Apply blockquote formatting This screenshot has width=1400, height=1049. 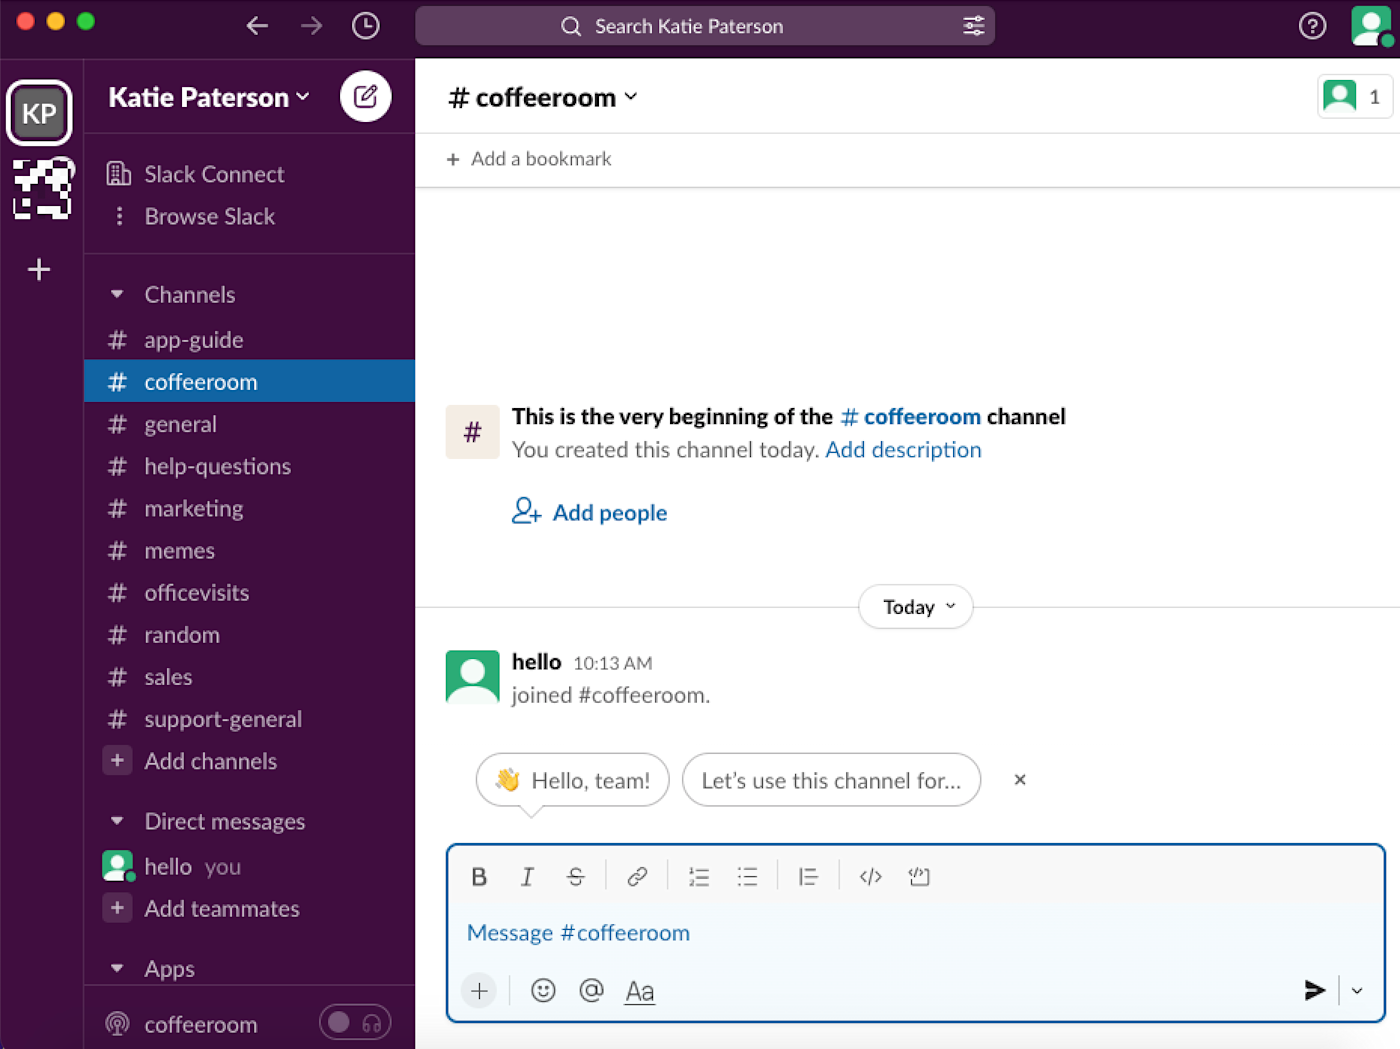[x=808, y=877]
